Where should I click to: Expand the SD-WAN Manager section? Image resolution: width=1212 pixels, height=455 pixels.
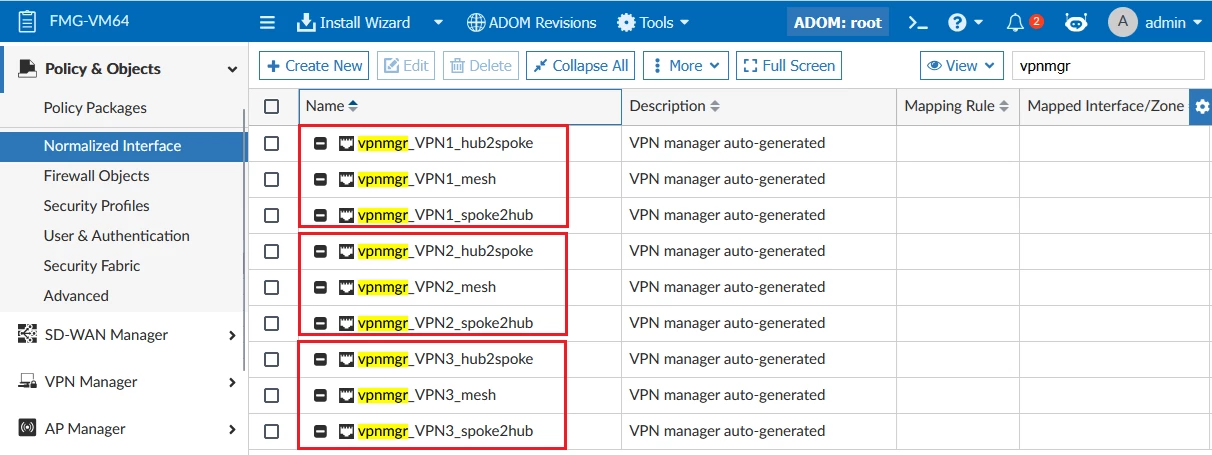(x=232, y=335)
